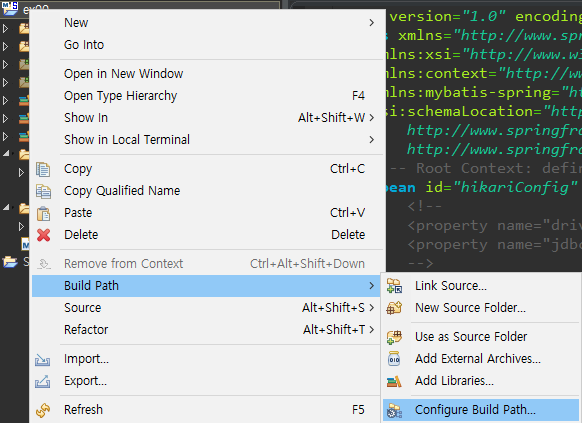Click the arrow beside New

click(x=372, y=23)
